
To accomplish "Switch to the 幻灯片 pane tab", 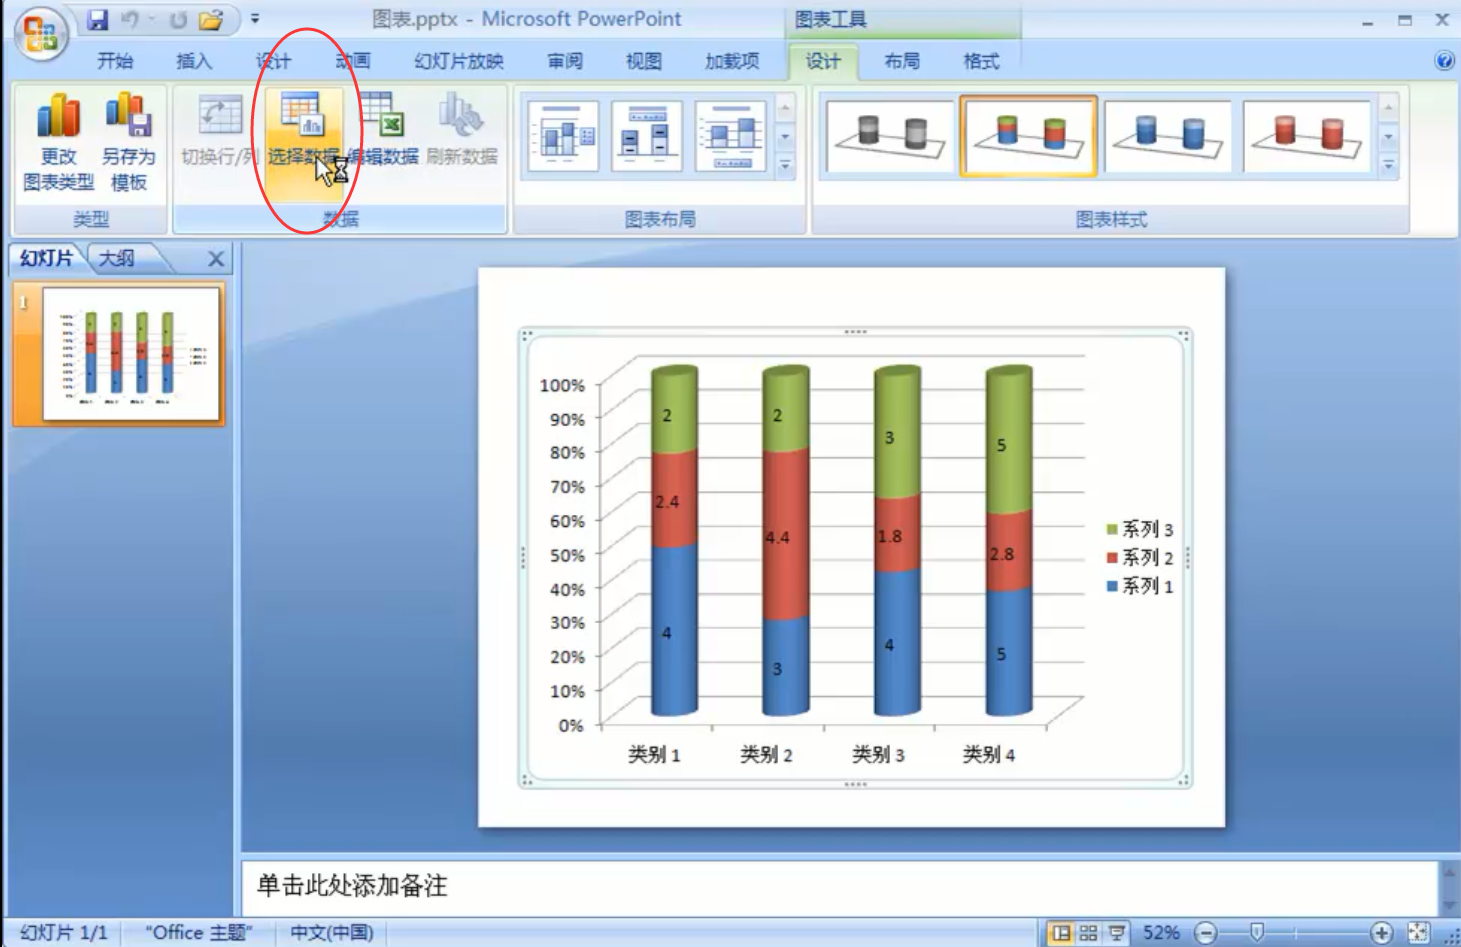I will 46,258.
